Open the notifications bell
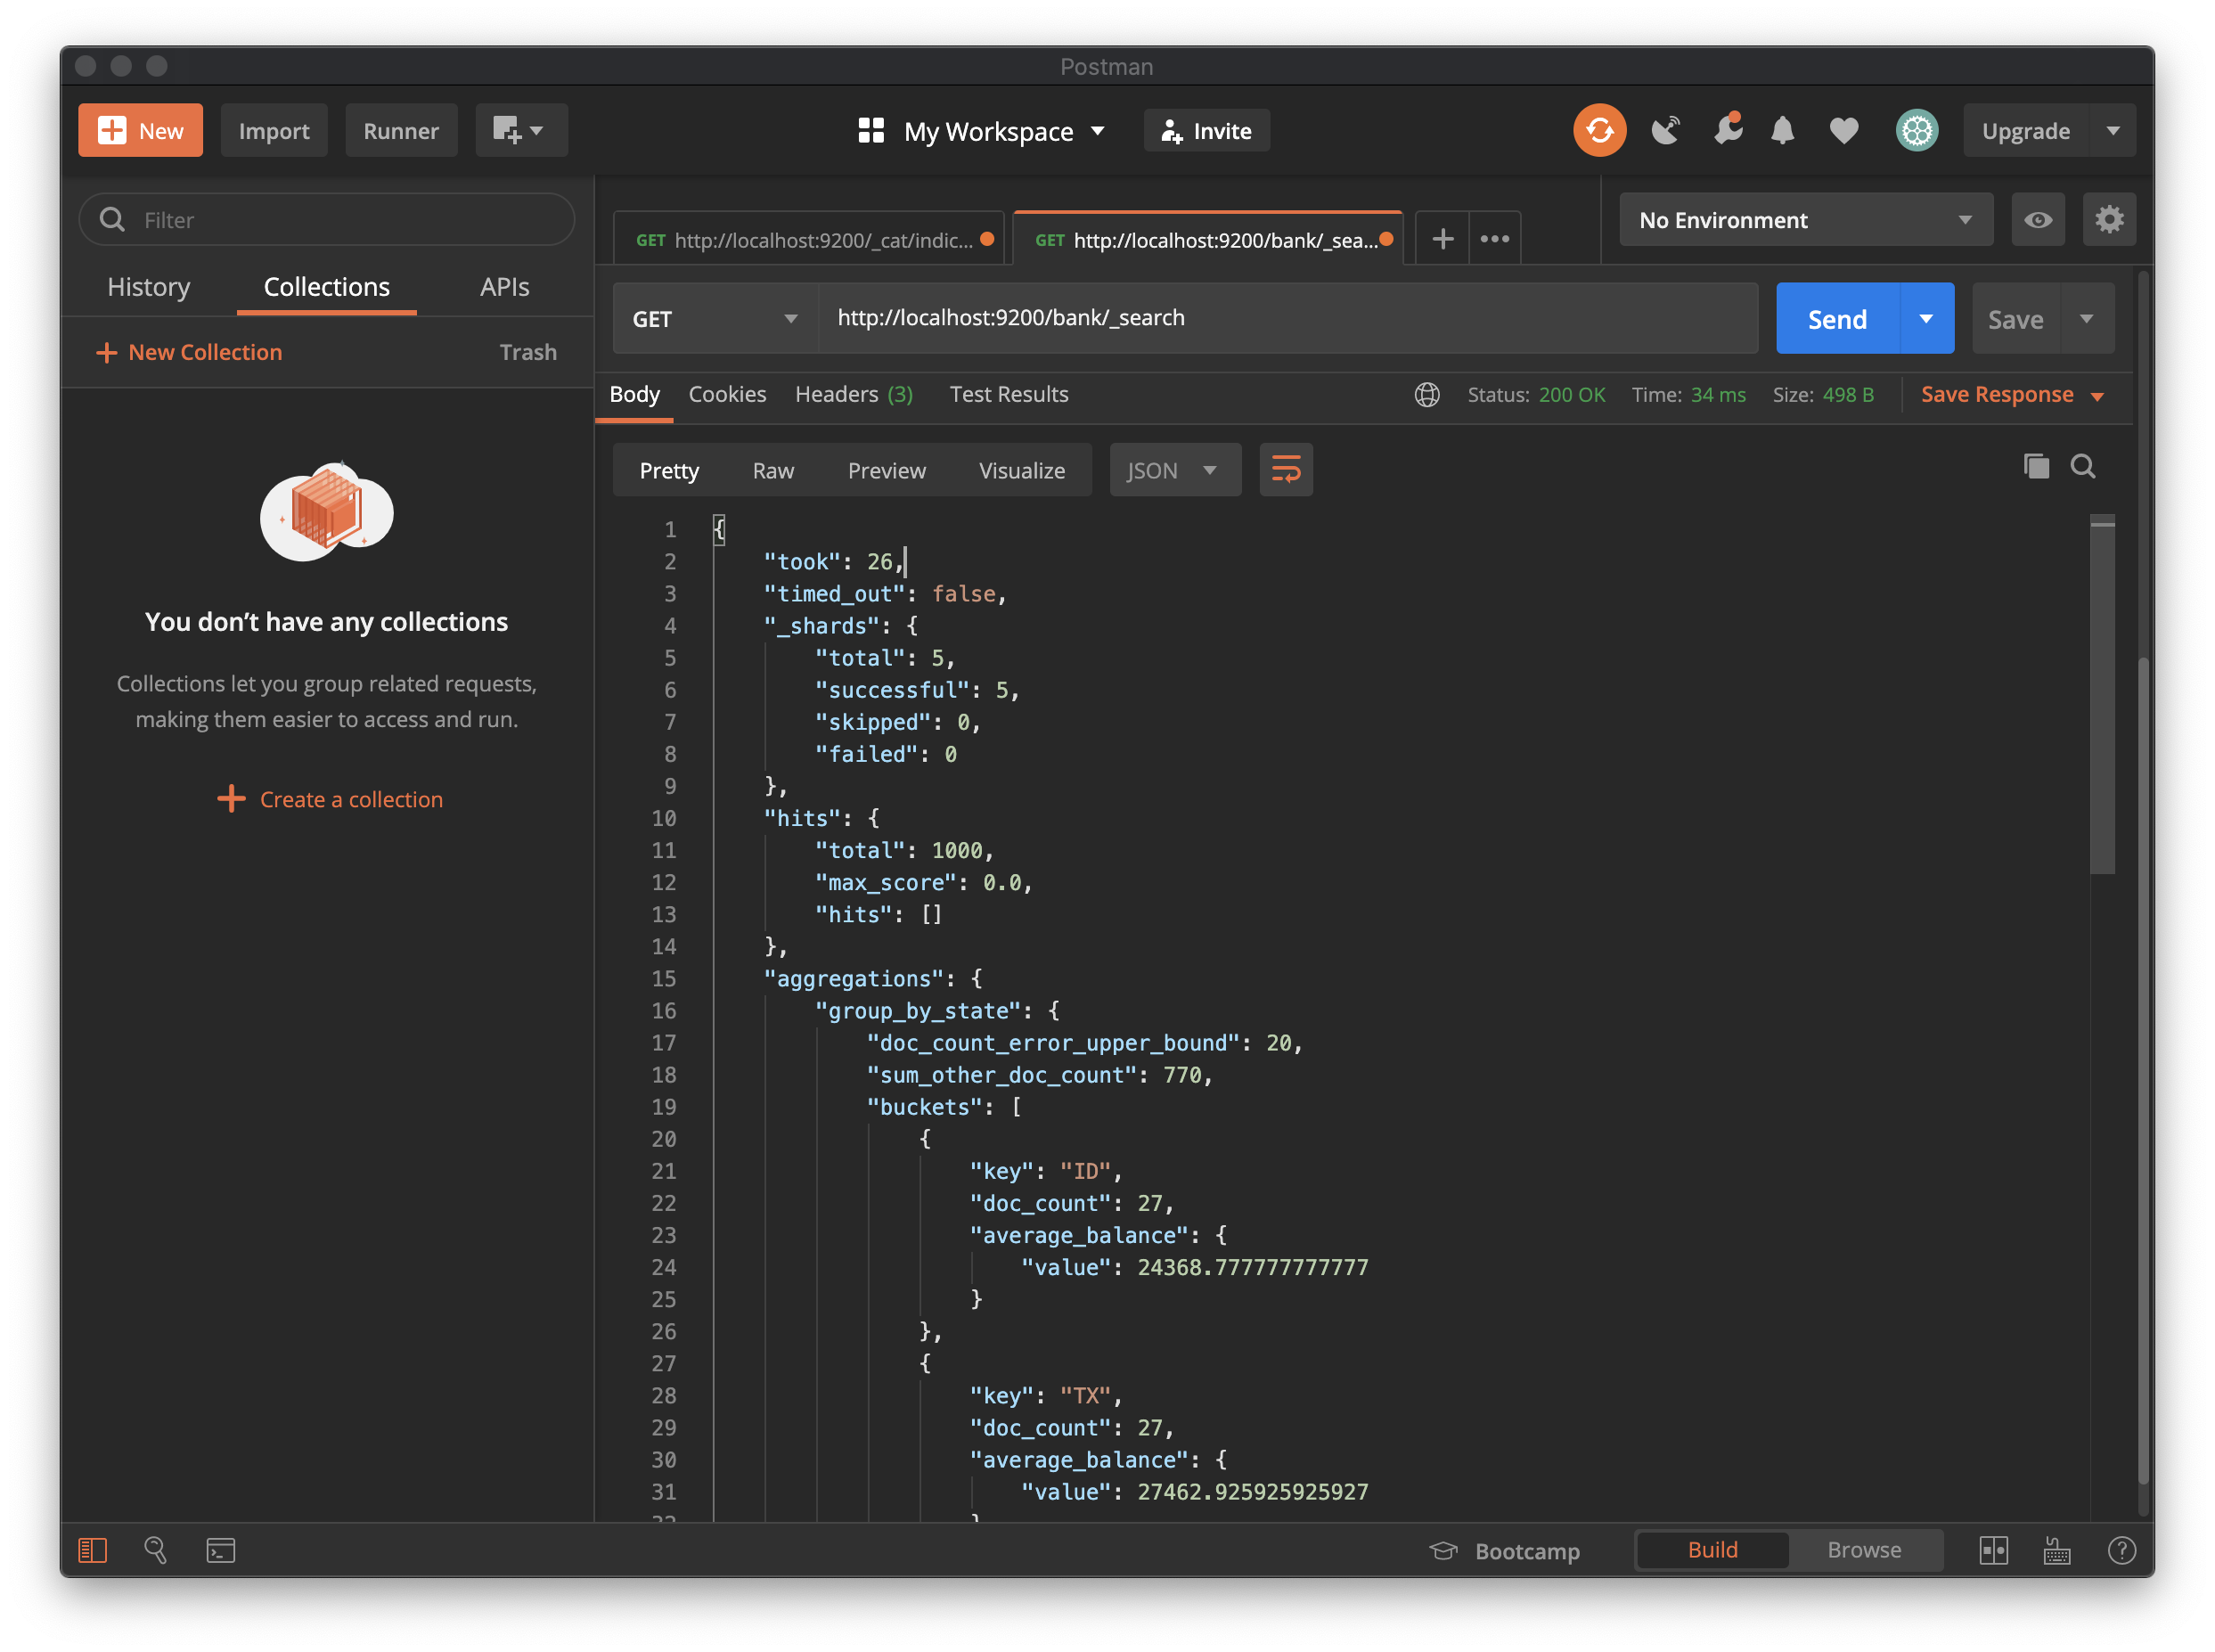Screen dimensions: 2215x1652 (x=1782, y=131)
